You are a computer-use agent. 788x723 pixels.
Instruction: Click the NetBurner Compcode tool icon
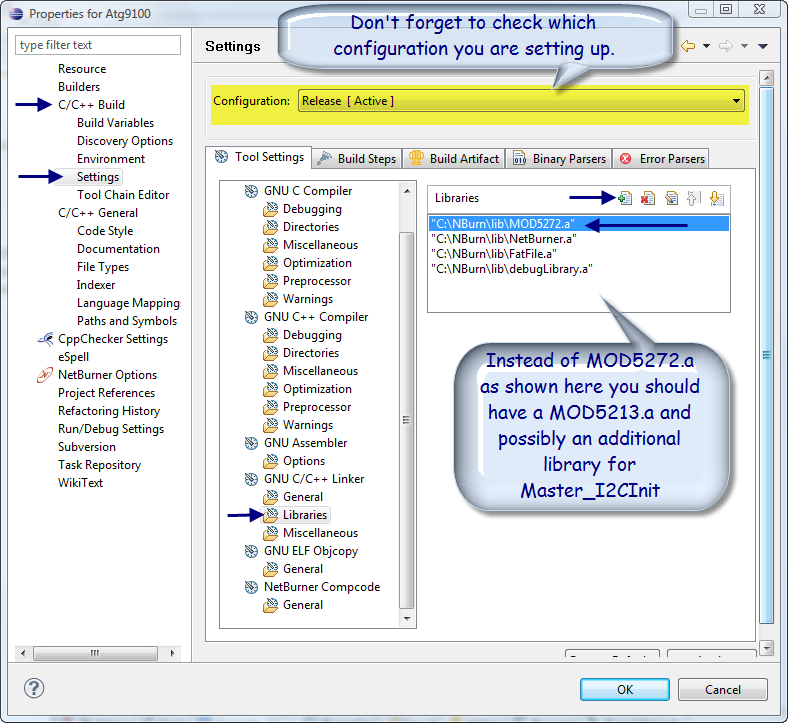point(251,587)
